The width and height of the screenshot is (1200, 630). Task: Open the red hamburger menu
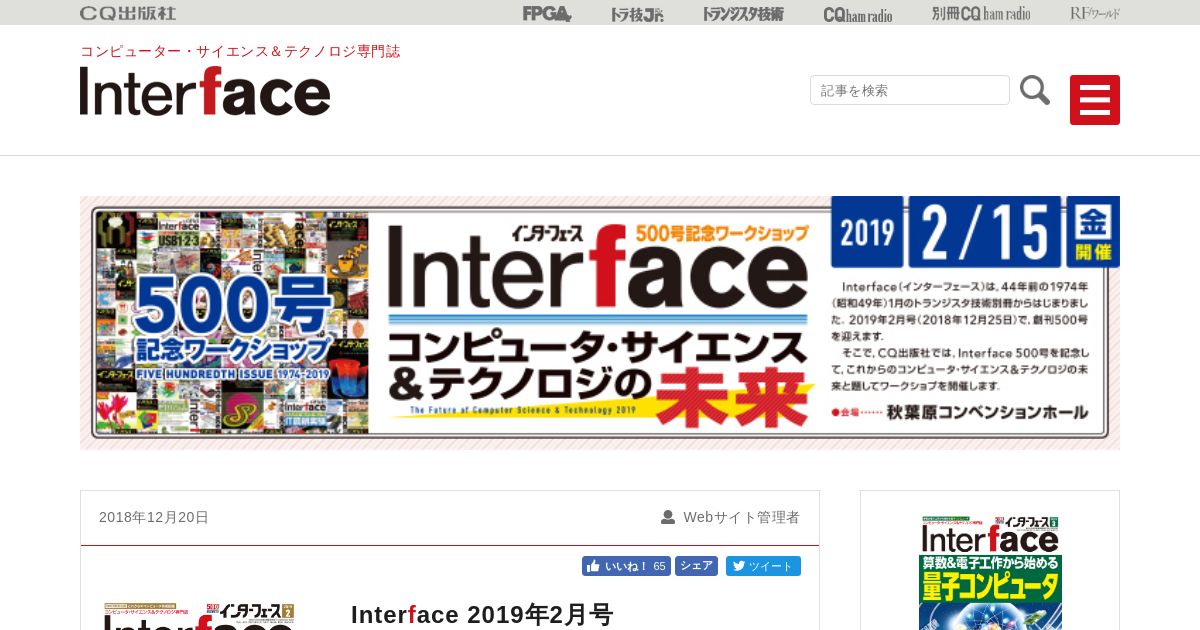click(x=1095, y=100)
